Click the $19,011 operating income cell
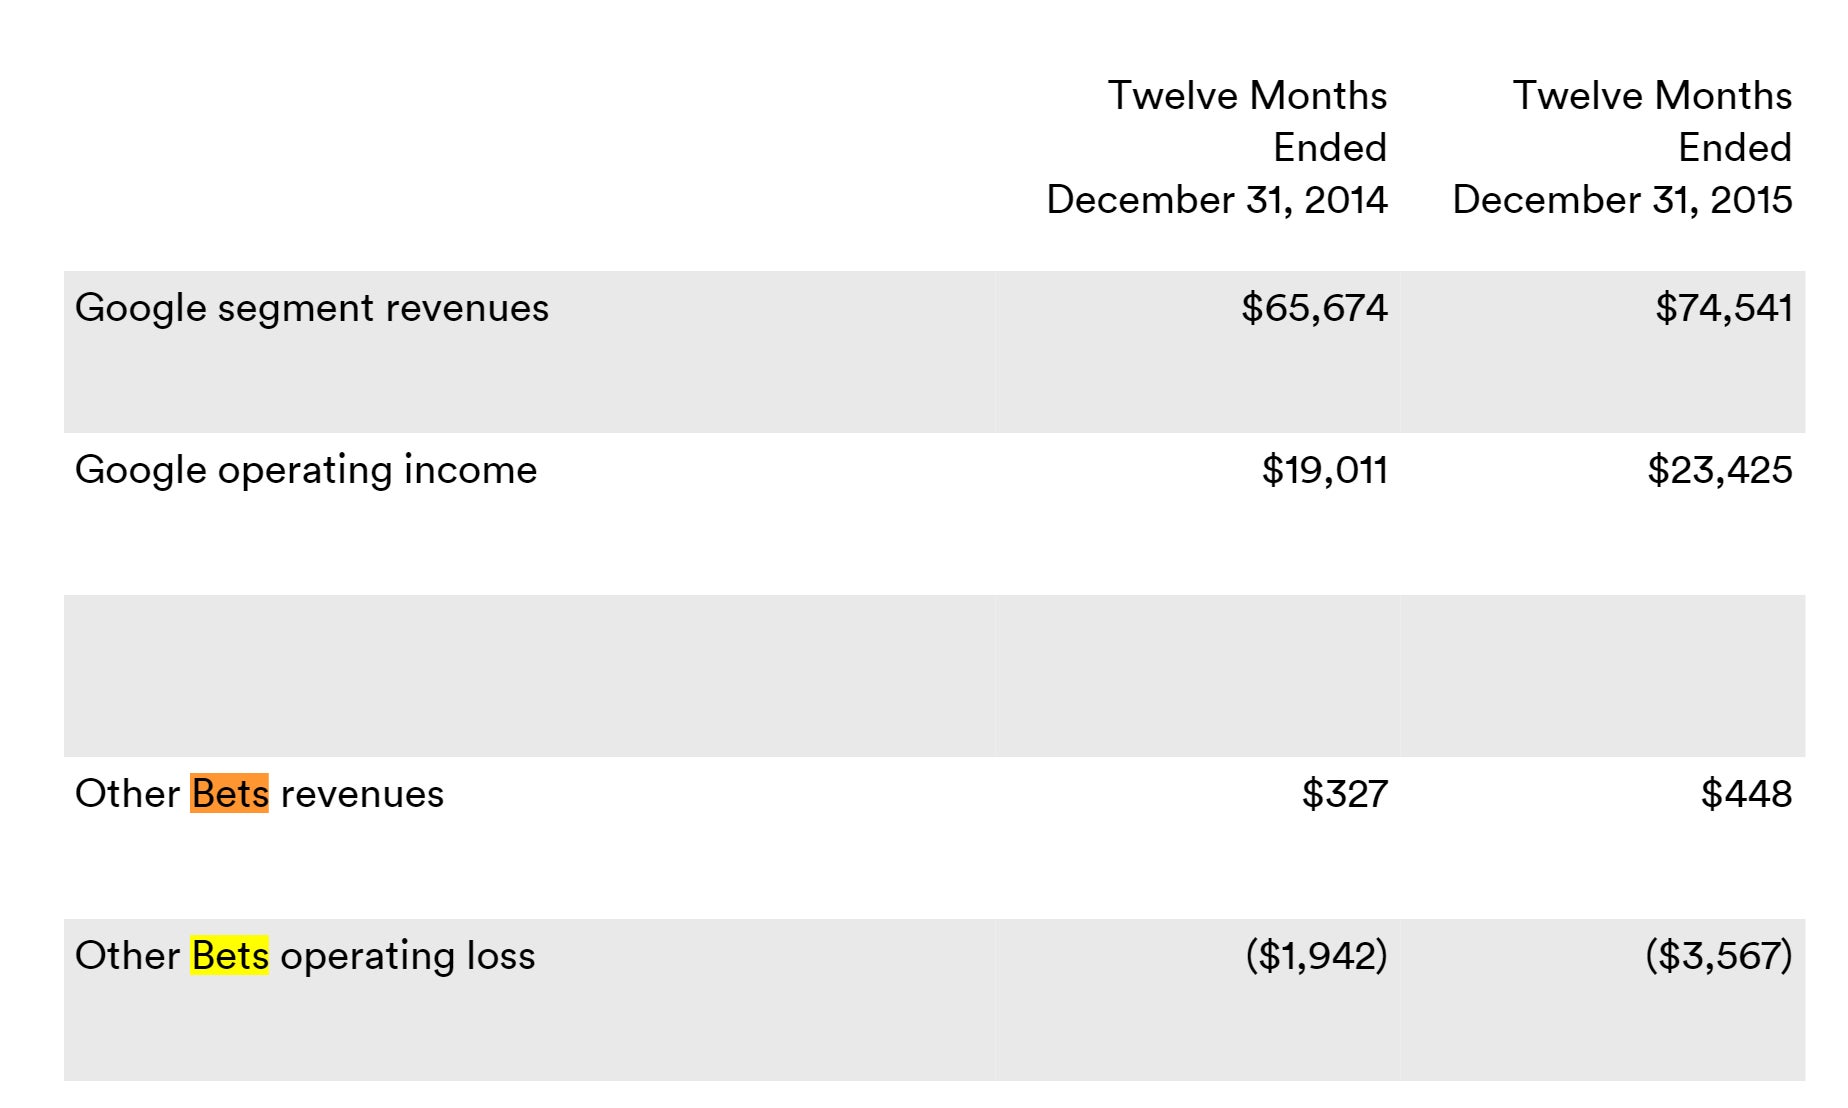This screenshot has width=1848, height=1108. tap(1323, 470)
